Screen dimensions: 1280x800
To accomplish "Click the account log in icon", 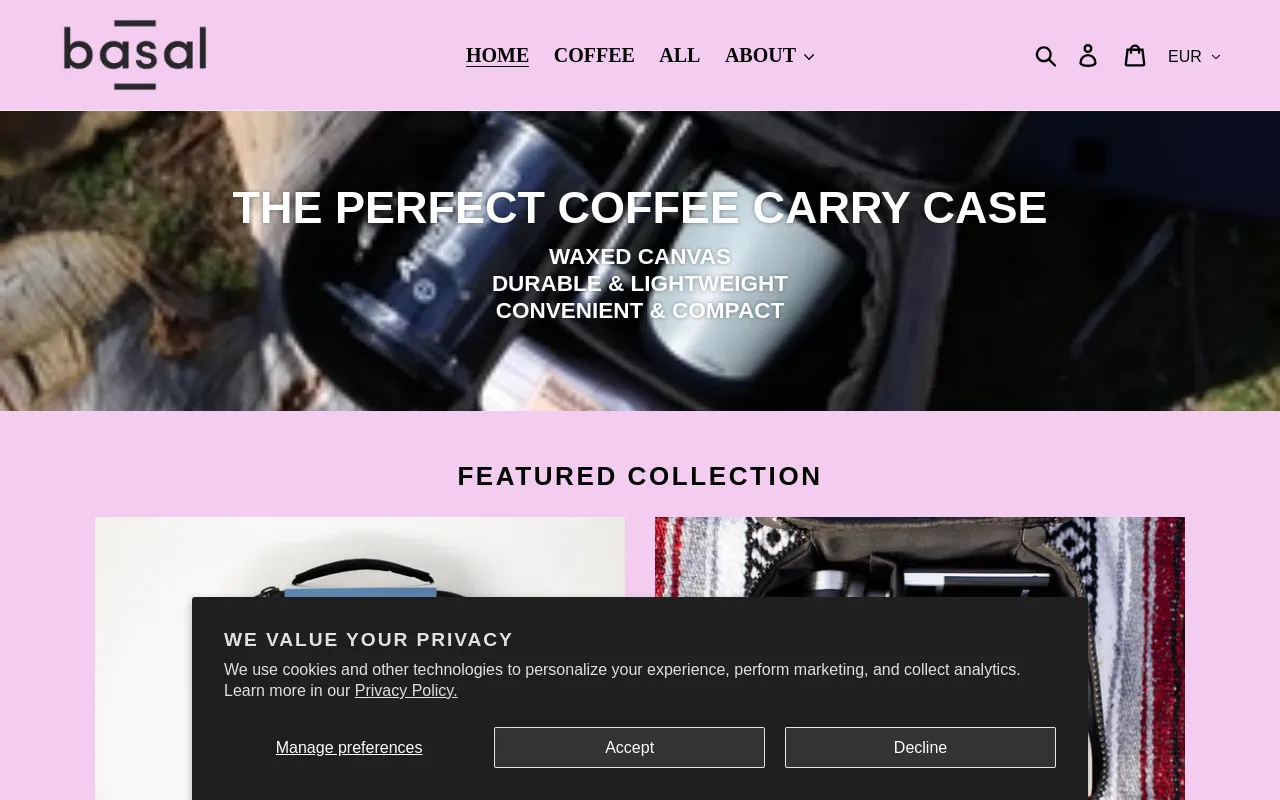I will (1088, 56).
